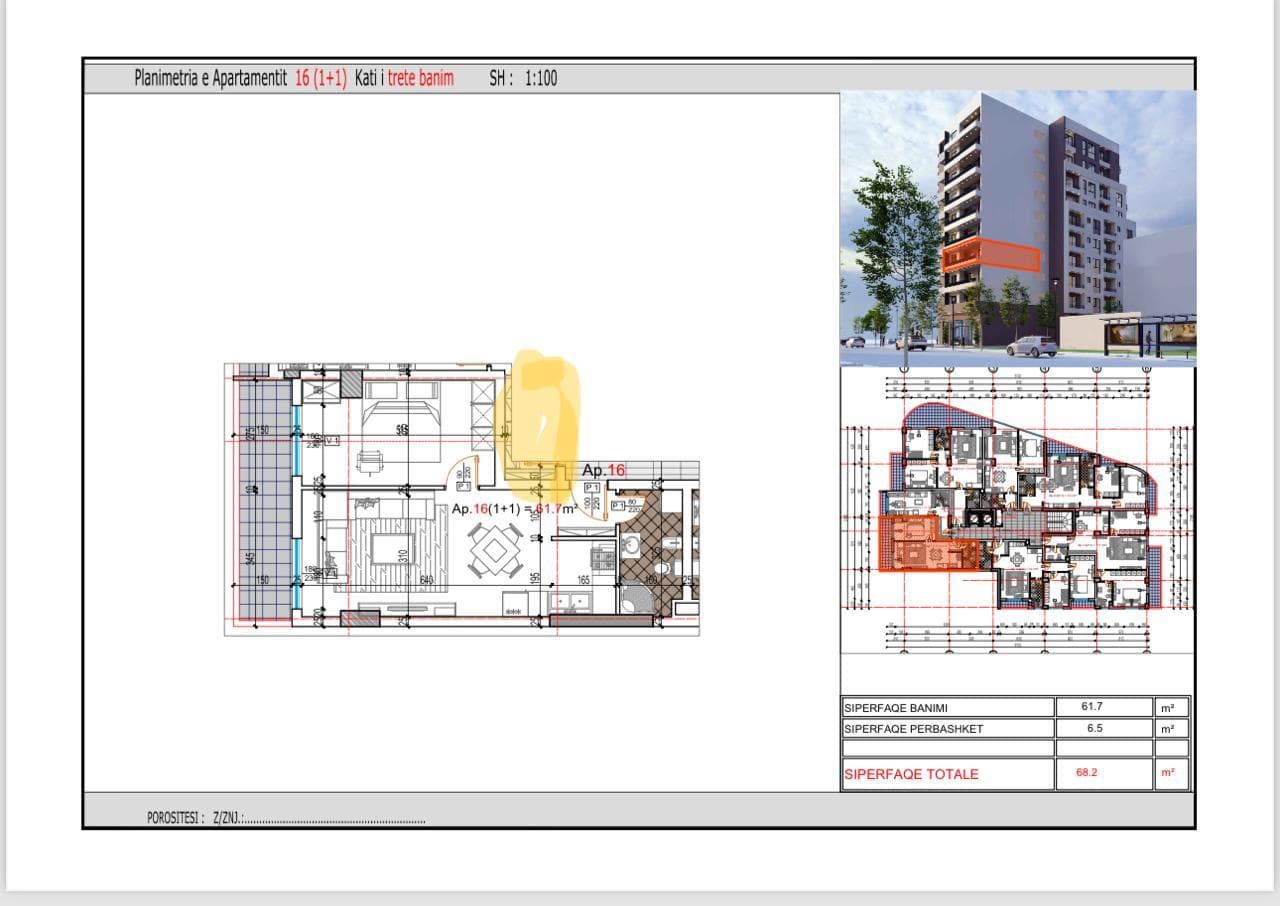Click the dining table with four chairs
The width and height of the screenshot is (1280, 906).
click(496, 550)
